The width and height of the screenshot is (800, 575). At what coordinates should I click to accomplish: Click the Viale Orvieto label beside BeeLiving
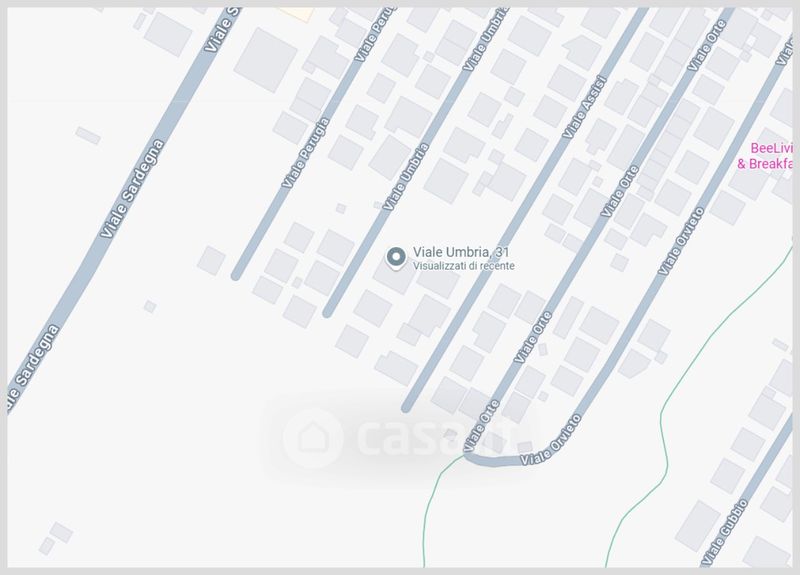click(681, 241)
